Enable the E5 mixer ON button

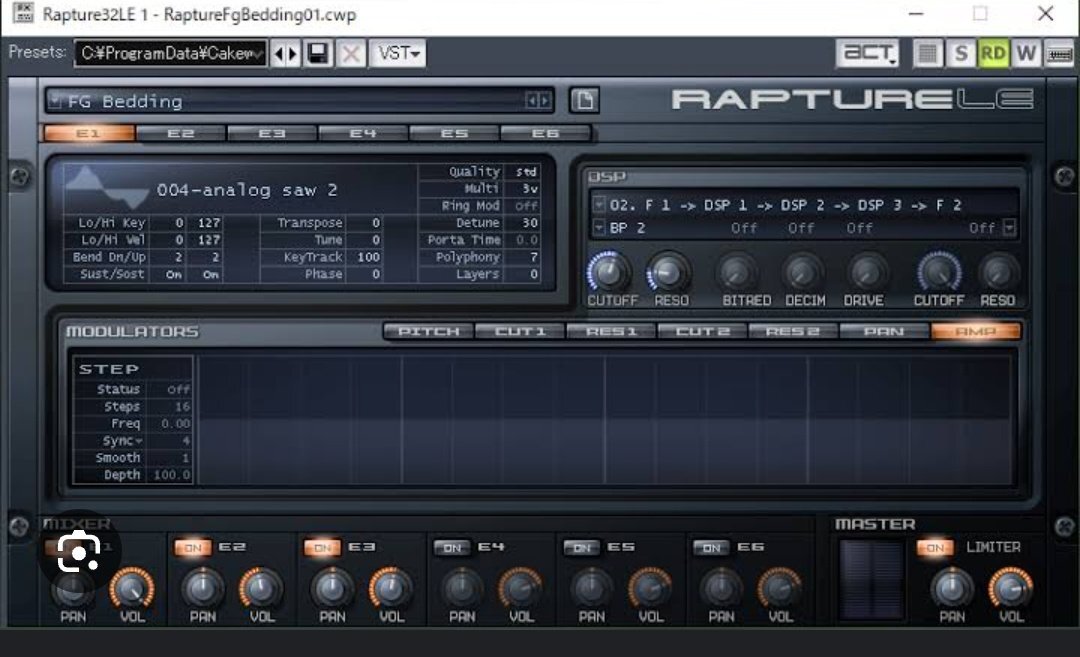click(x=581, y=548)
